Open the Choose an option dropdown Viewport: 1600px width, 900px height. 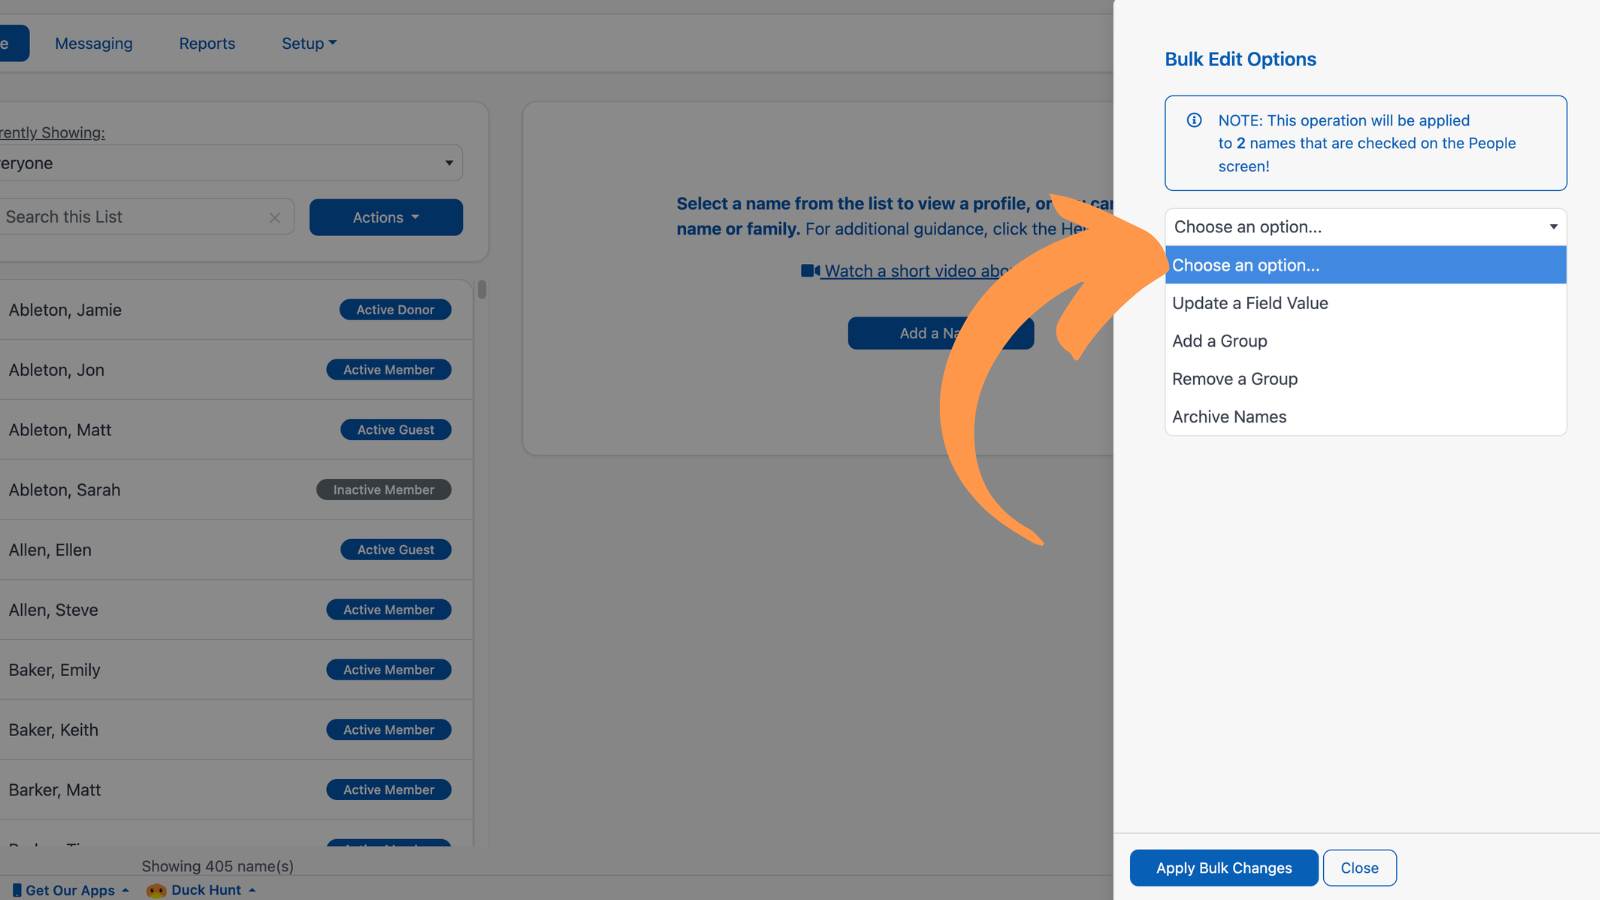tap(1365, 227)
